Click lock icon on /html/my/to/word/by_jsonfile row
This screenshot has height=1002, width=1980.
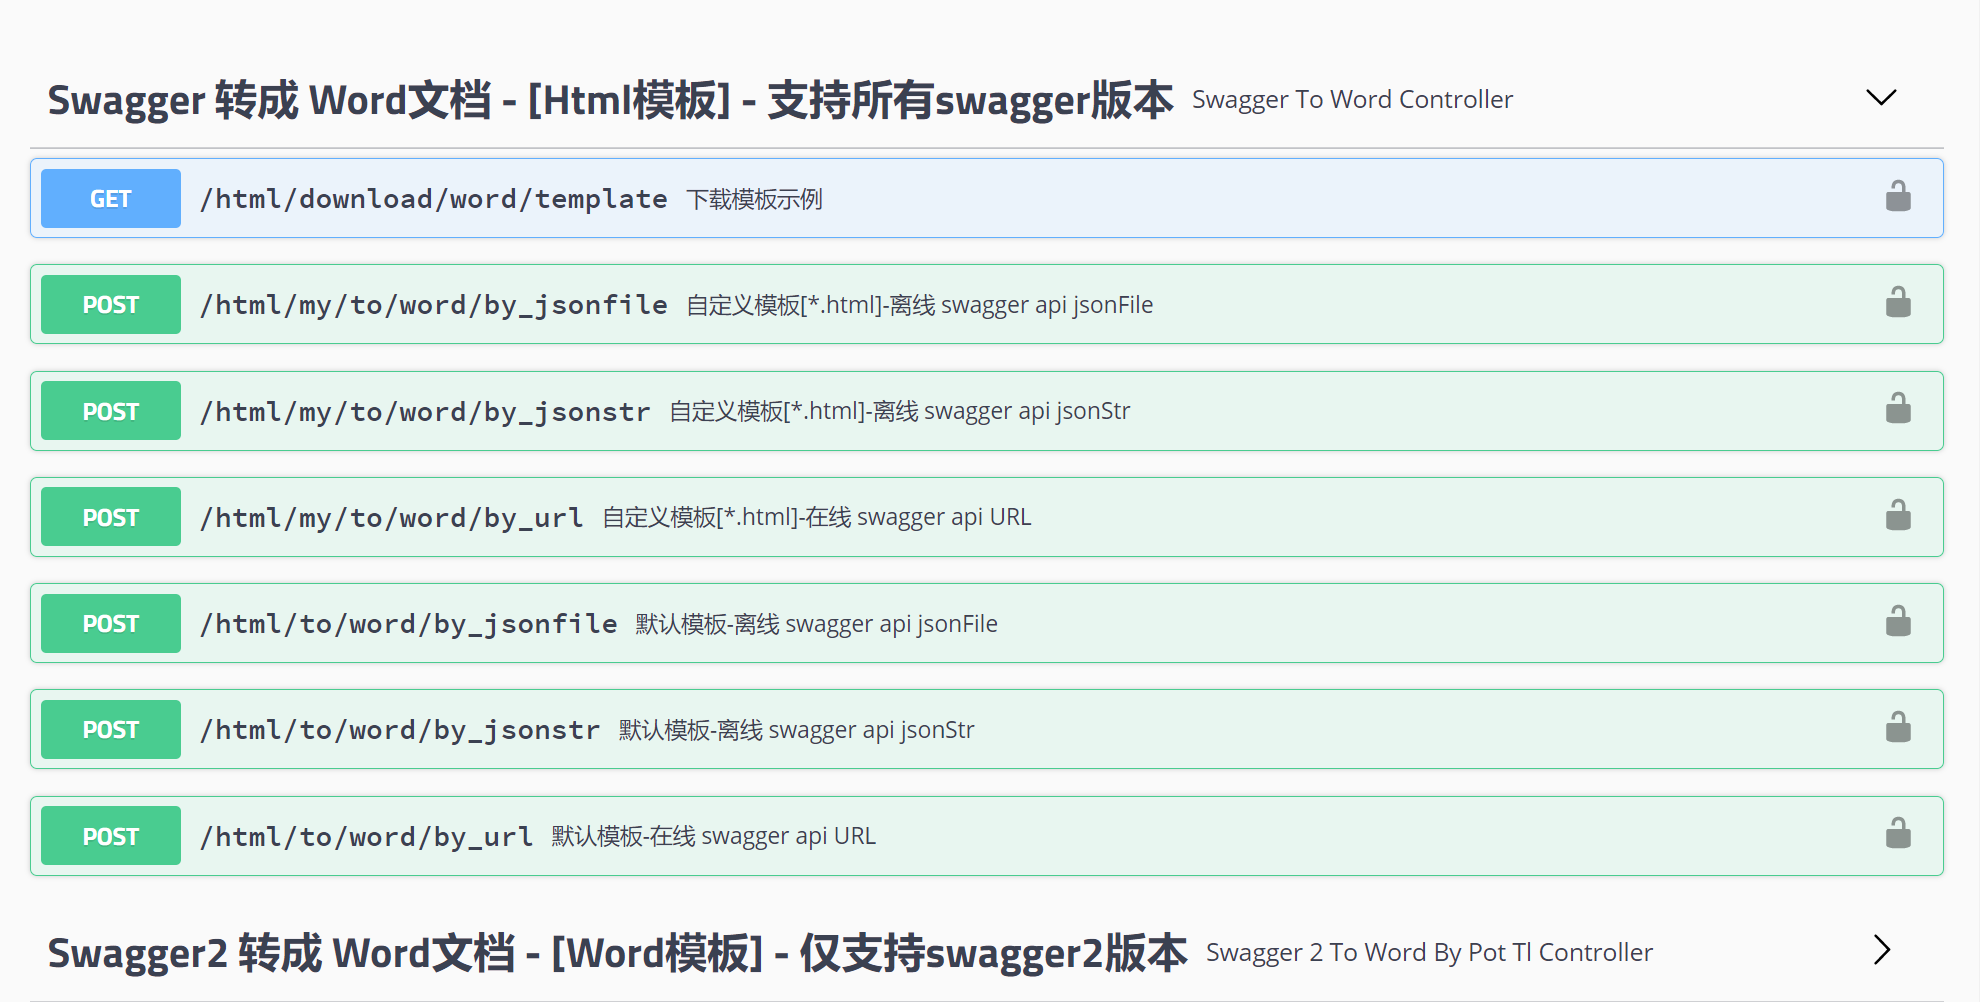point(1897,302)
